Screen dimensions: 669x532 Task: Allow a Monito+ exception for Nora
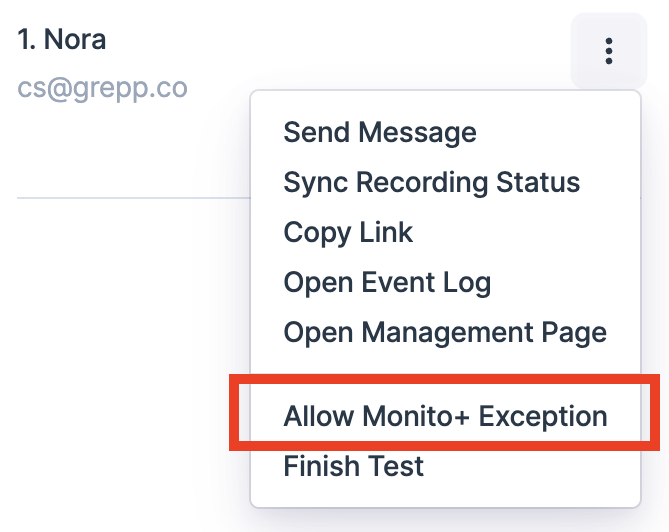click(445, 416)
